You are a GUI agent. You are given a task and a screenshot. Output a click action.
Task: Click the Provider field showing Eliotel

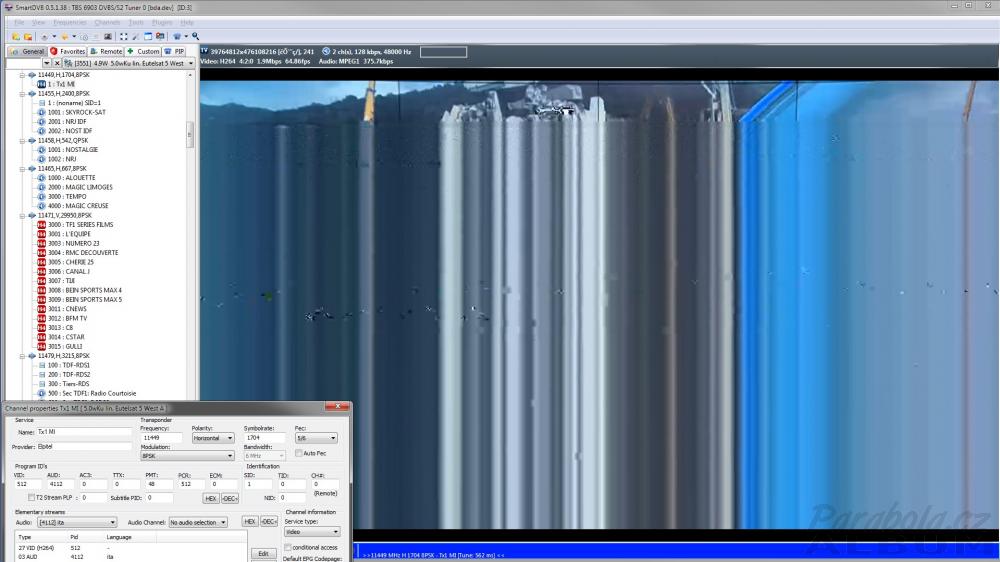point(84,447)
